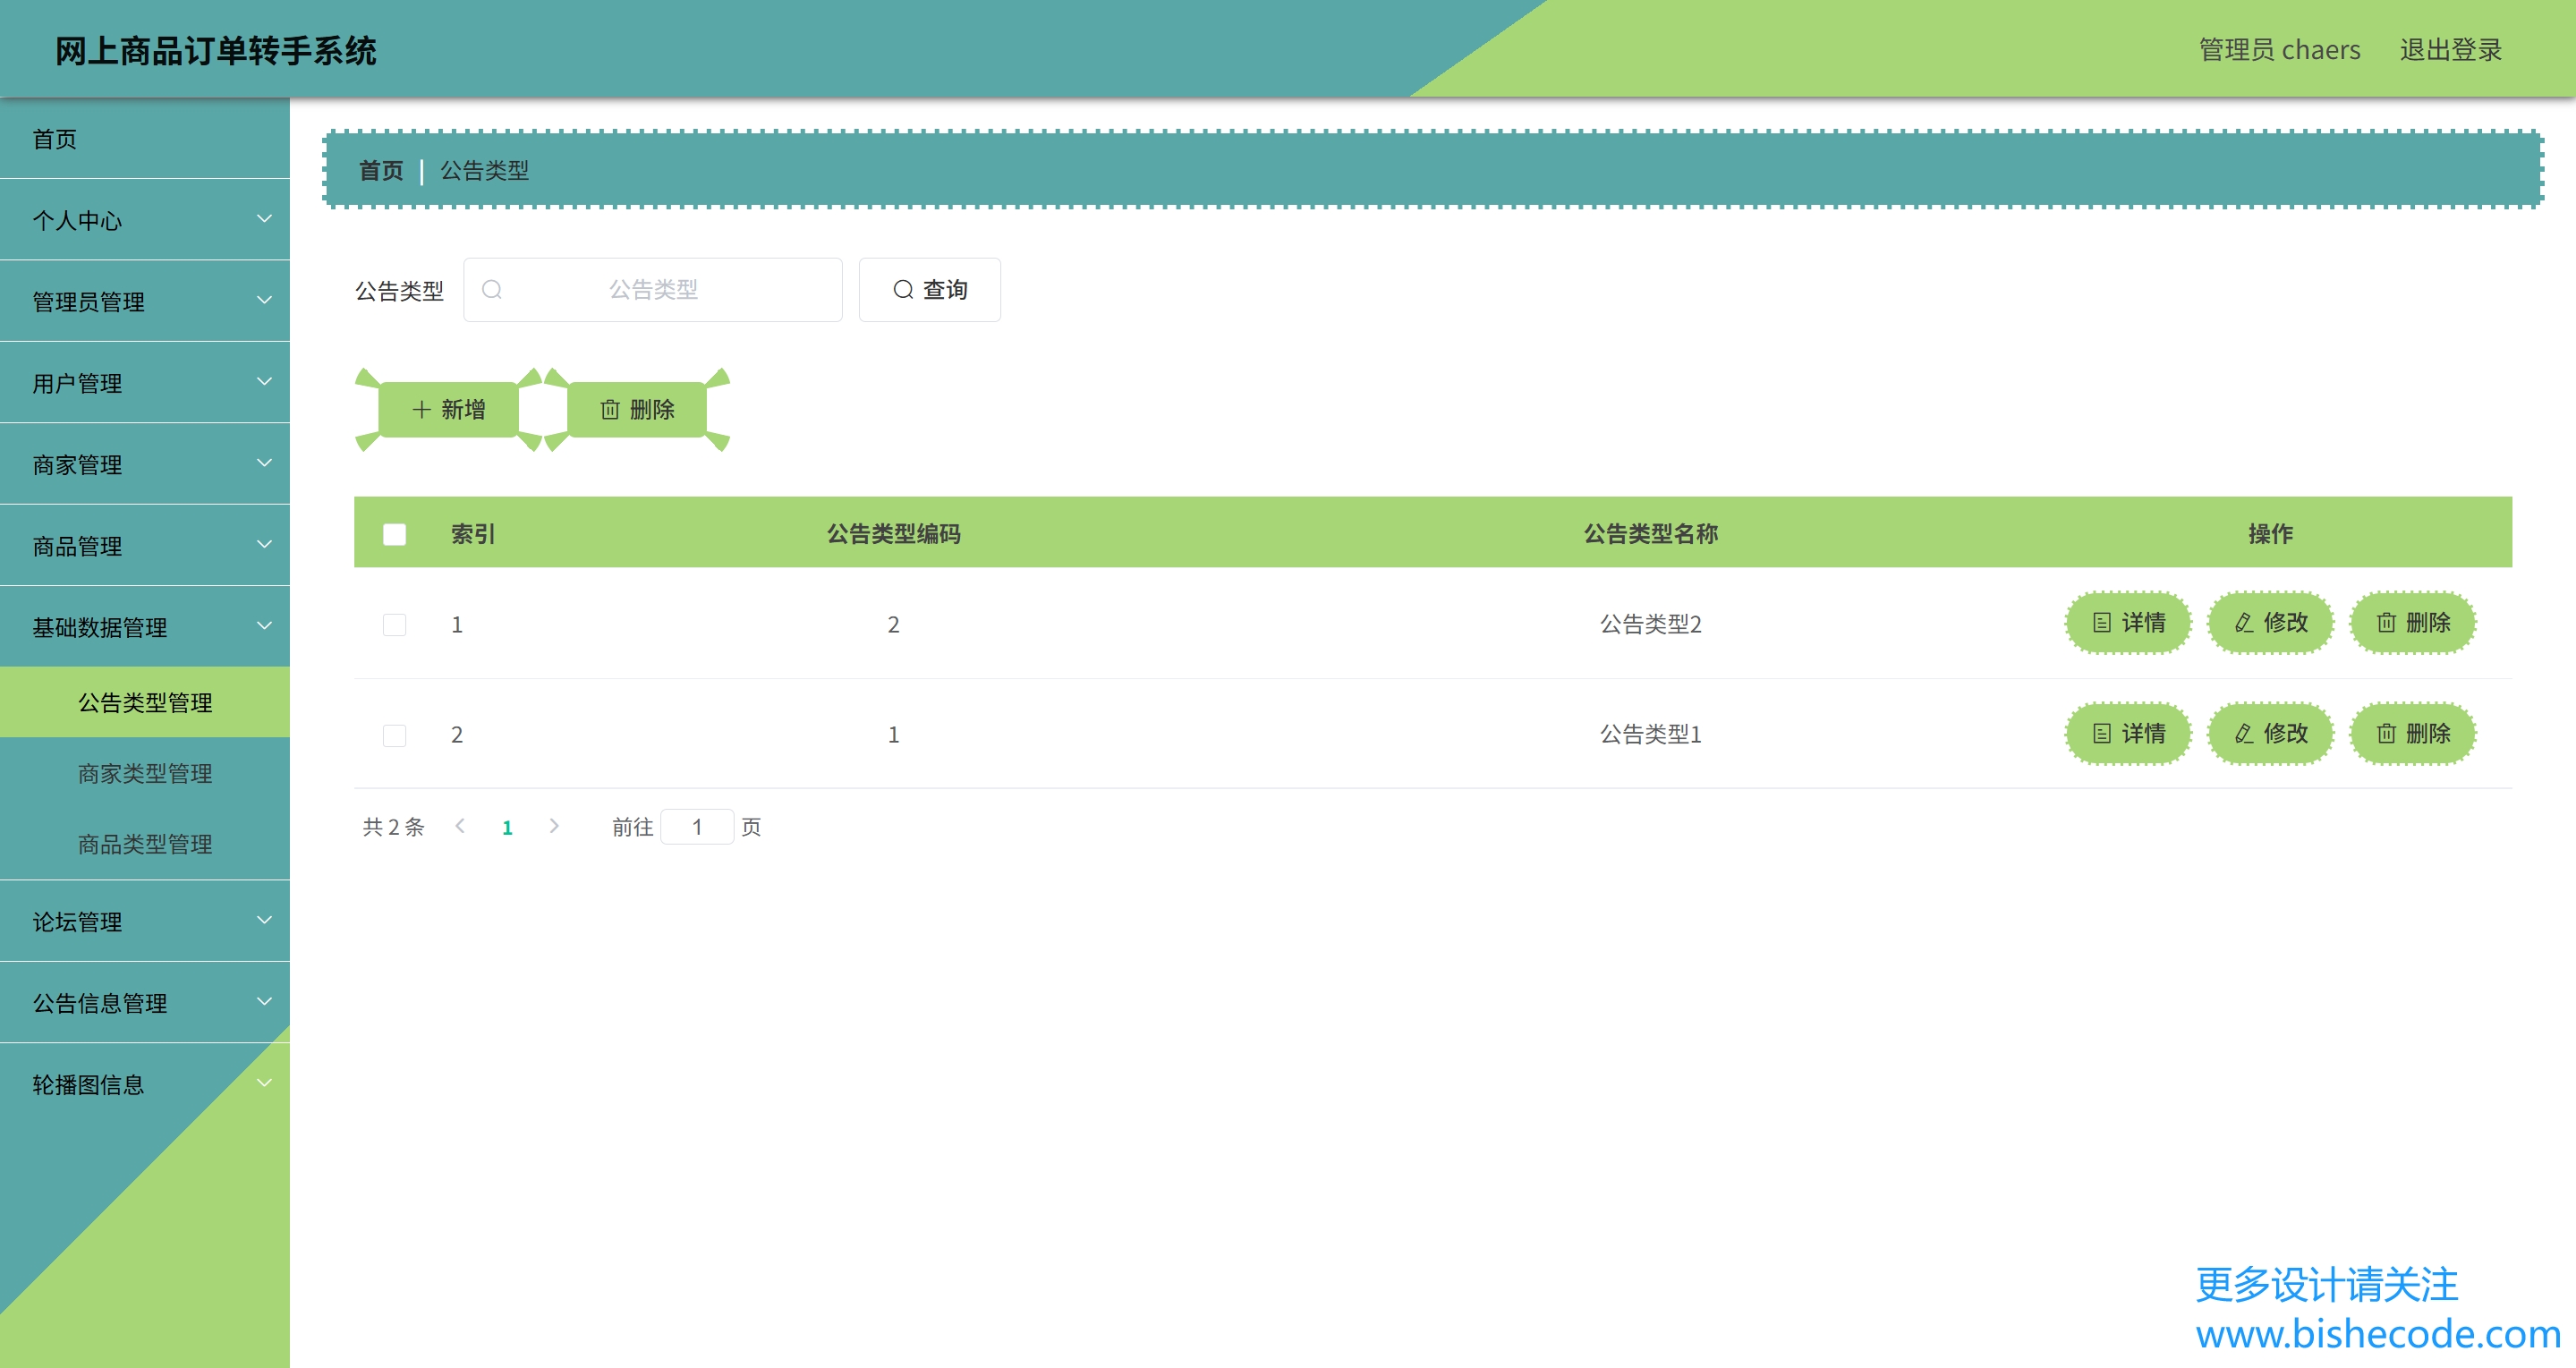Click the 删除 trash icon in row 1
The height and width of the screenshot is (1368, 2576).
pyautogui.click(x=2385, y=623)
